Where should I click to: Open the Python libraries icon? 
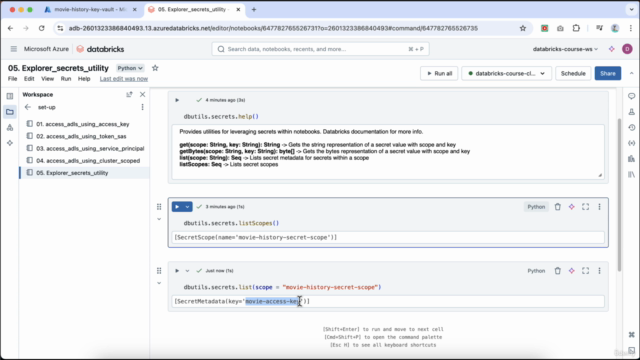[631, 174]
